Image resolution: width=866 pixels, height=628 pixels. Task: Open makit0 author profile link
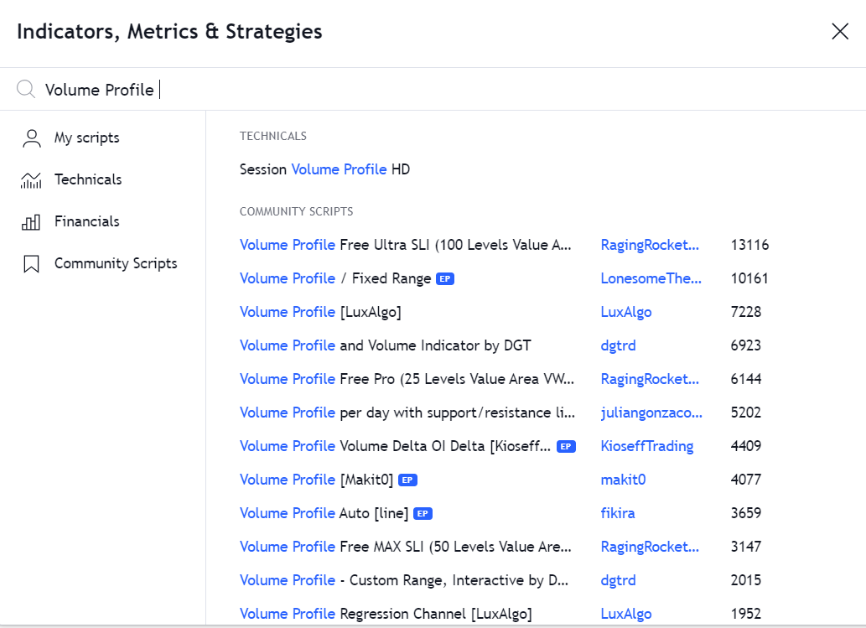coord(623,479)
